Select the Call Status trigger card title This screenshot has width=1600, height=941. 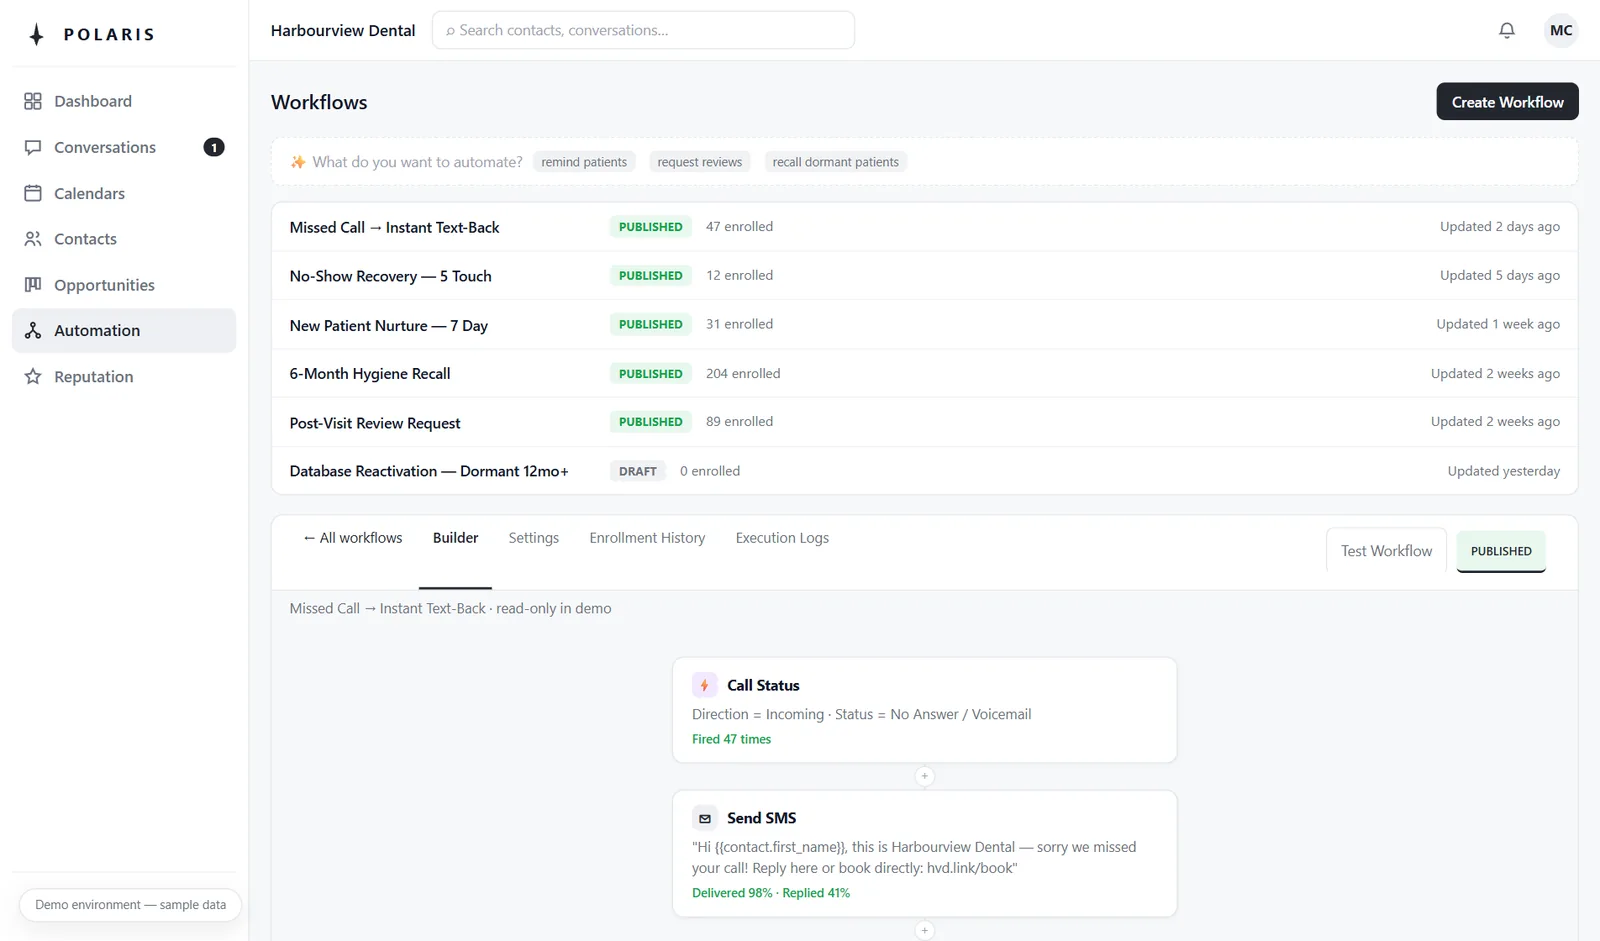pyautogui.click(x=763, y=685)
